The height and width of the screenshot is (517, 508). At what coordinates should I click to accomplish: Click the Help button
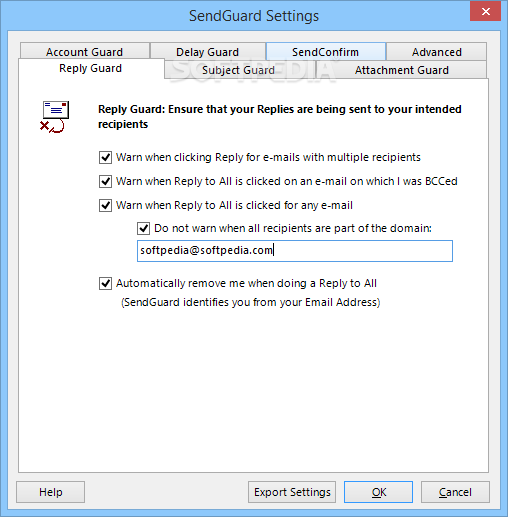tap(51, 492)
